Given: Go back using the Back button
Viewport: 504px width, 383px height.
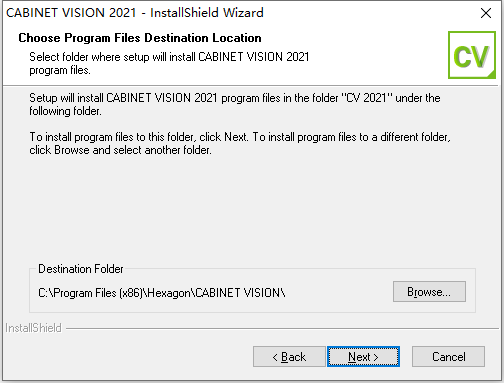Looking at the screenshot, I should click(289, 357).
